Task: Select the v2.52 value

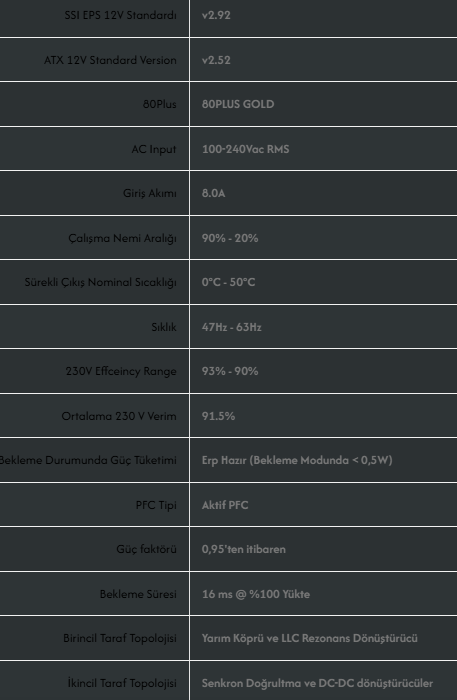Action: pyautogui.click(x=216, y=60)
